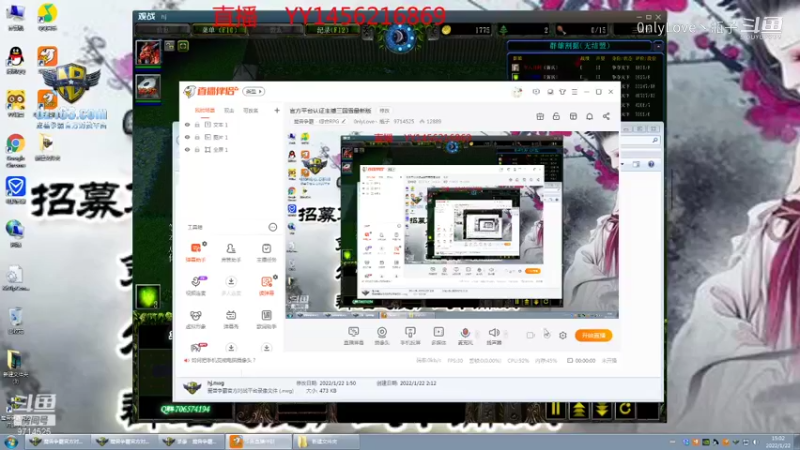
Task: Click the gift box icon above the preview
Action: pyautogui.click(x=540, y=116)
